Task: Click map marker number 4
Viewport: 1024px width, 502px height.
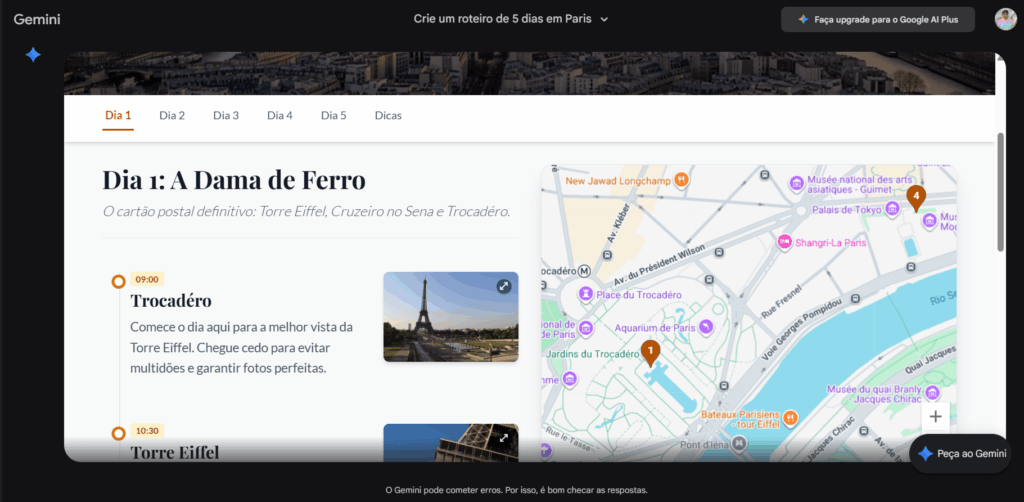Action: 916,198
